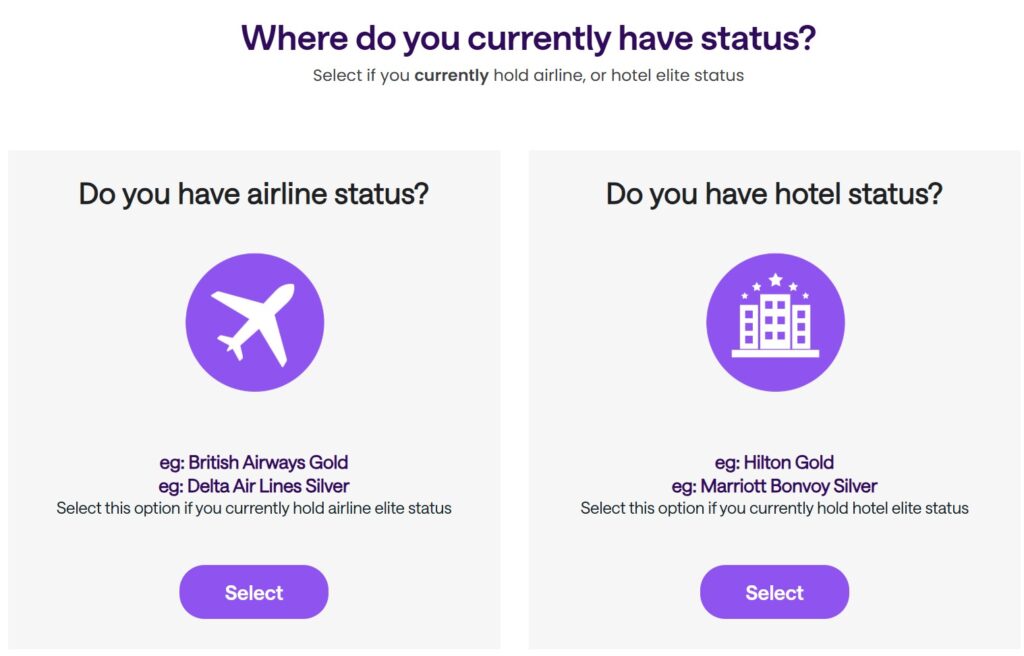Screen dimensions: 1024x656
Task: Click the hotel building base inside circle
Action: [775, 353]
